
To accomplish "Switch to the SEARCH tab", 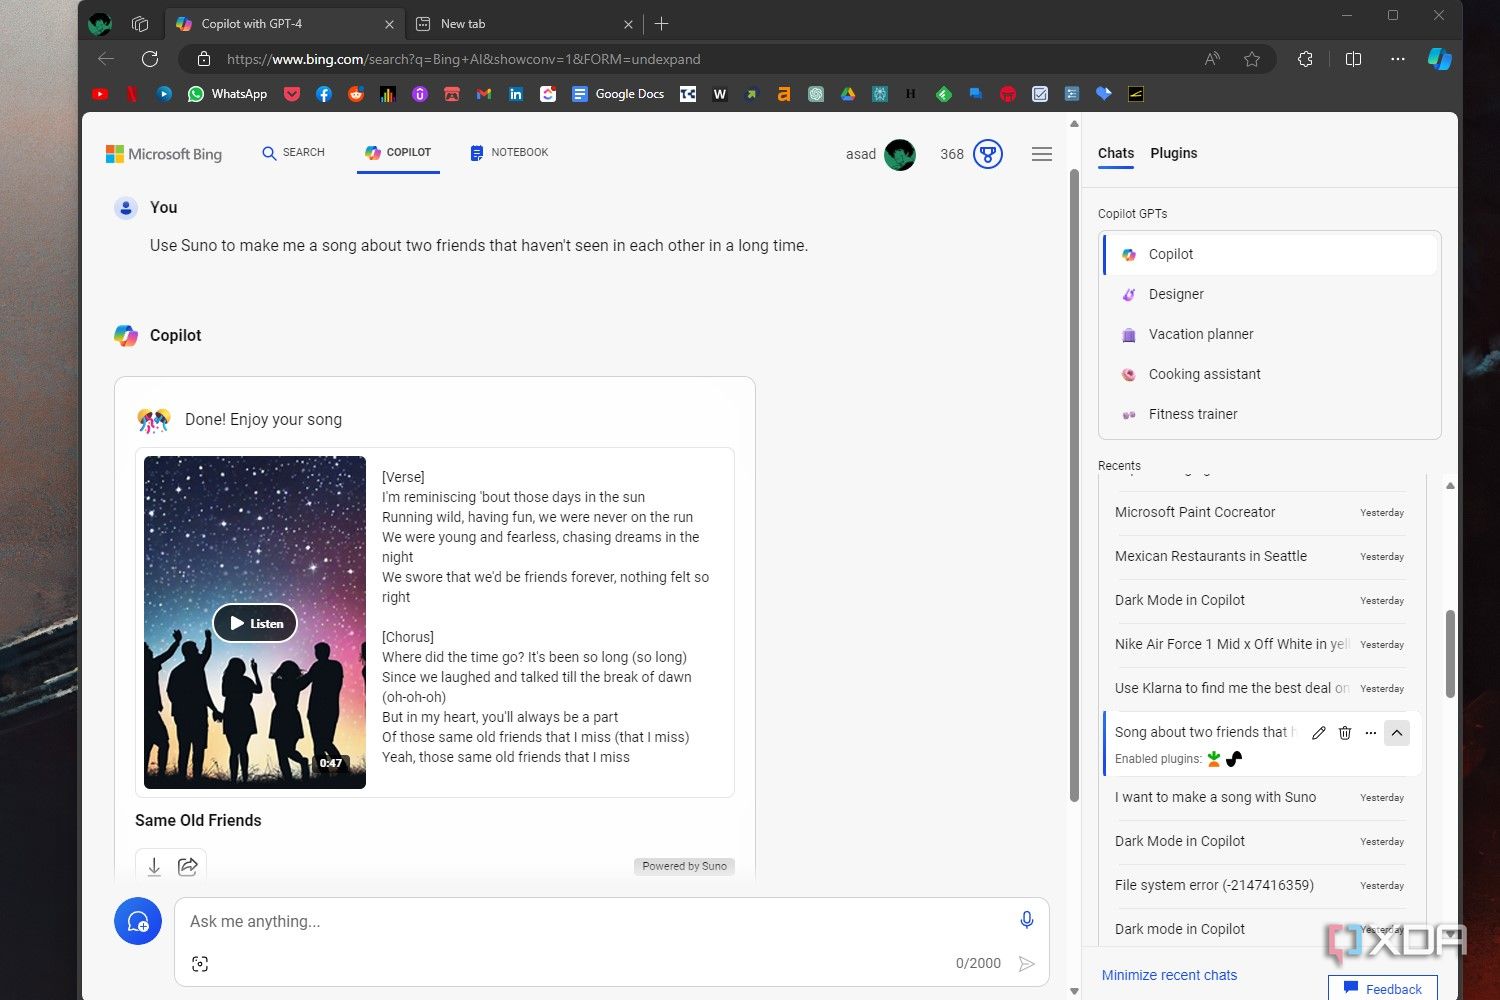I will point(293,153).
